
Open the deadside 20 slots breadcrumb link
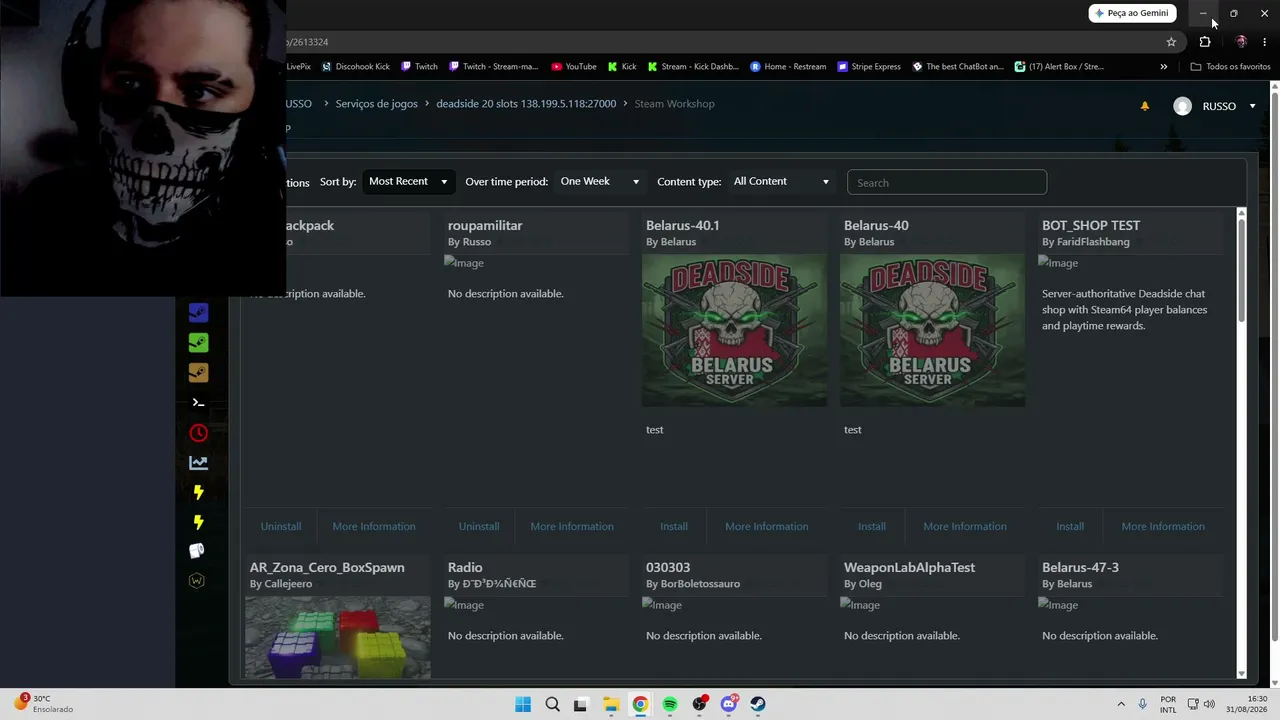point(526,104)
